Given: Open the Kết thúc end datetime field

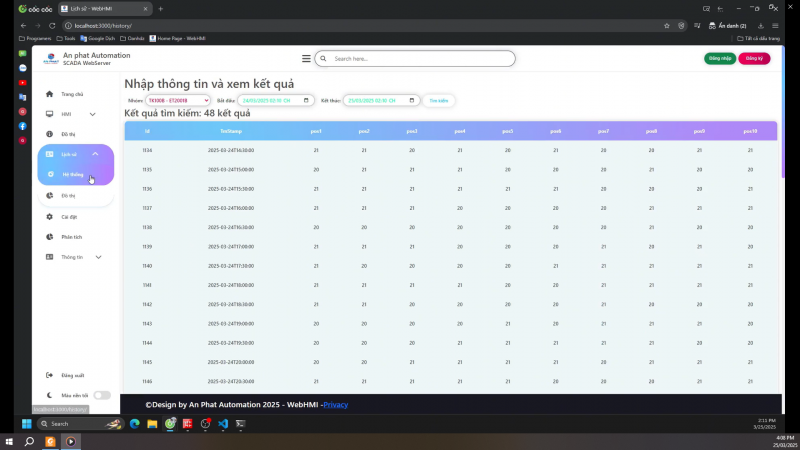Looking at the screenshot, I should (x=381, y=101).
